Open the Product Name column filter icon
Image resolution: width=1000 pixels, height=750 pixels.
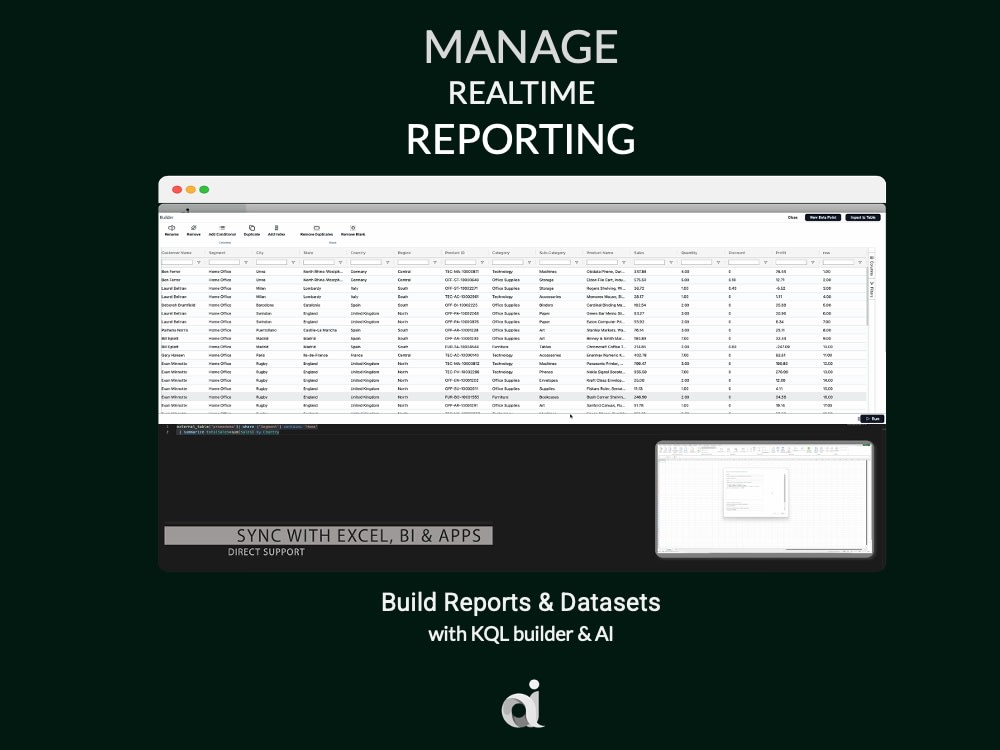623,263
